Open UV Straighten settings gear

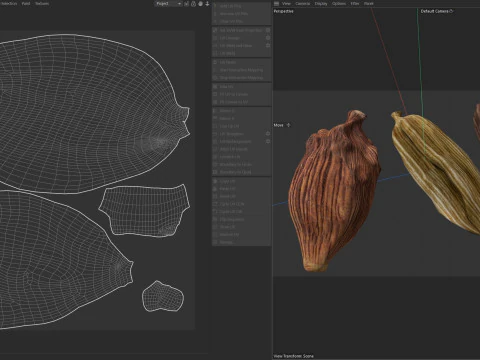(268, 134)
